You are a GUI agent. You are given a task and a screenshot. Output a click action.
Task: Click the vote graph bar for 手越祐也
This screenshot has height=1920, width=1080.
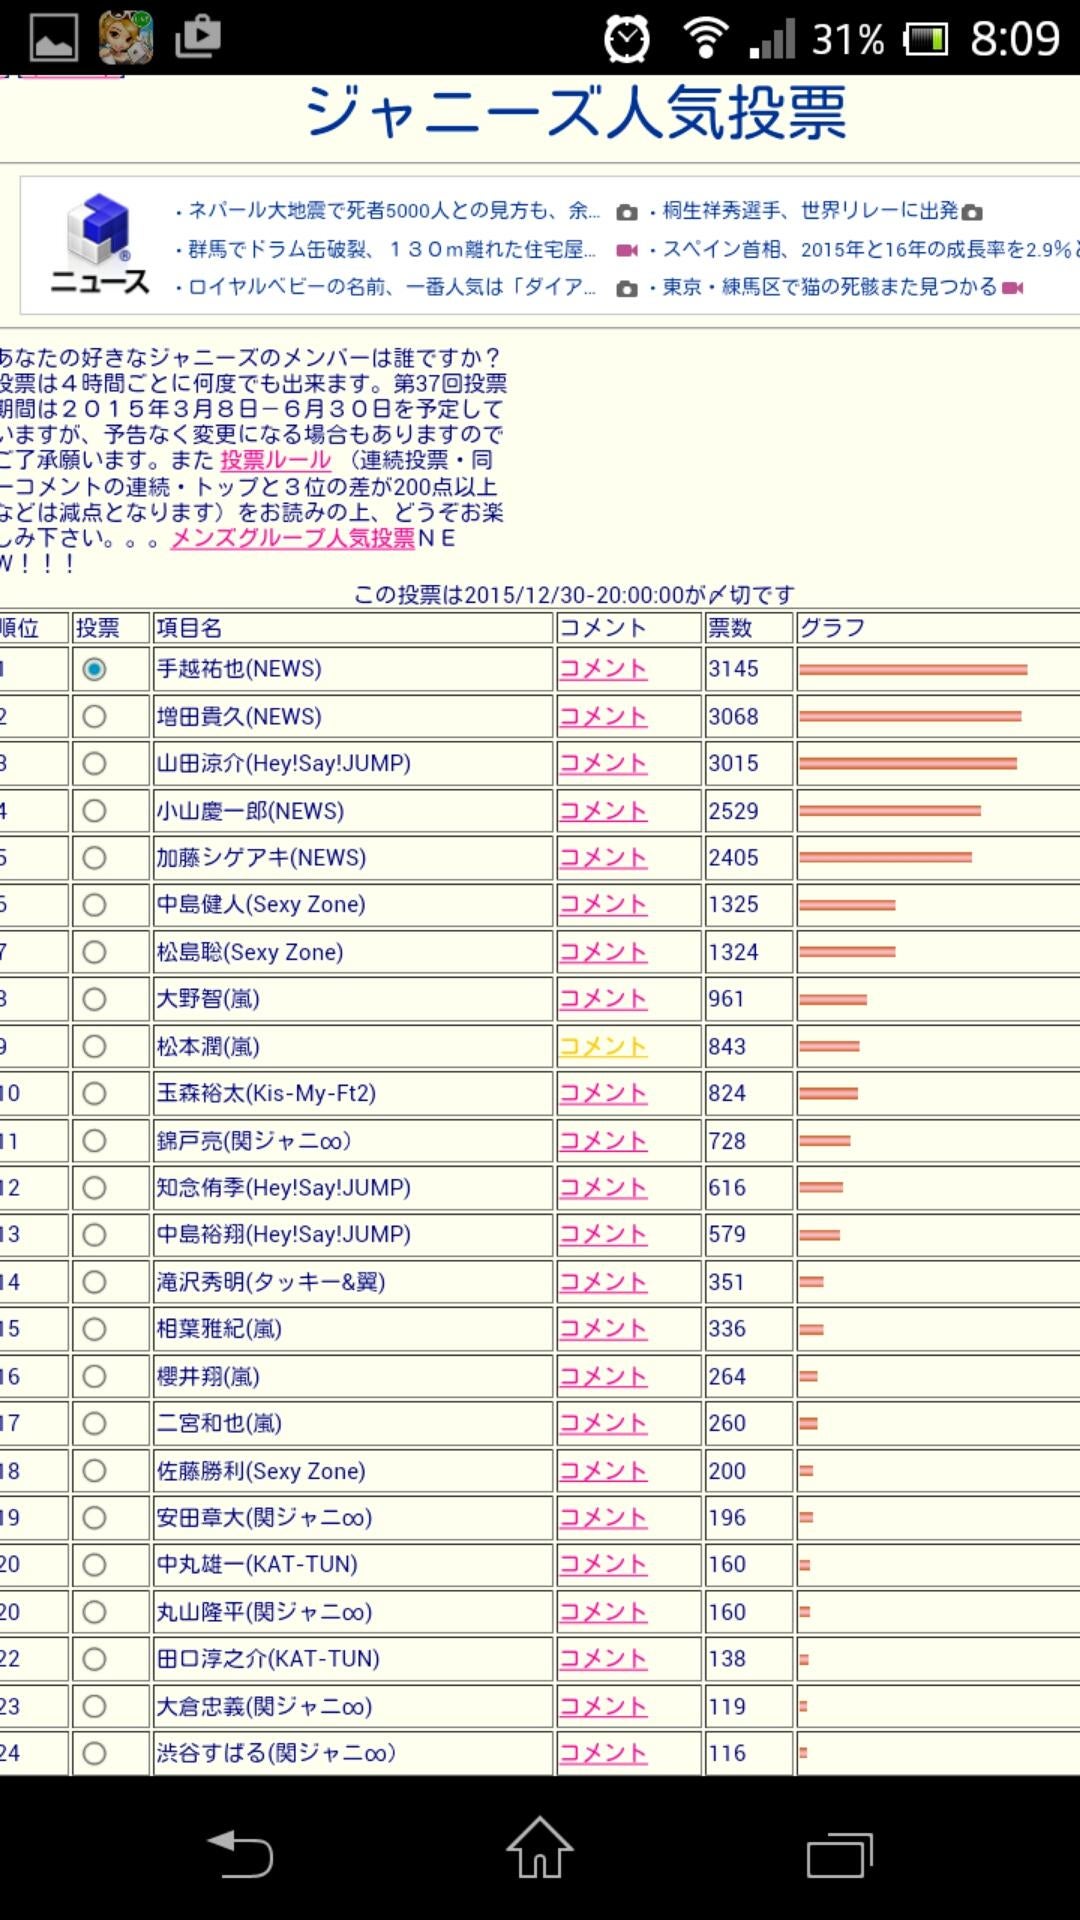tap(912, 669)
